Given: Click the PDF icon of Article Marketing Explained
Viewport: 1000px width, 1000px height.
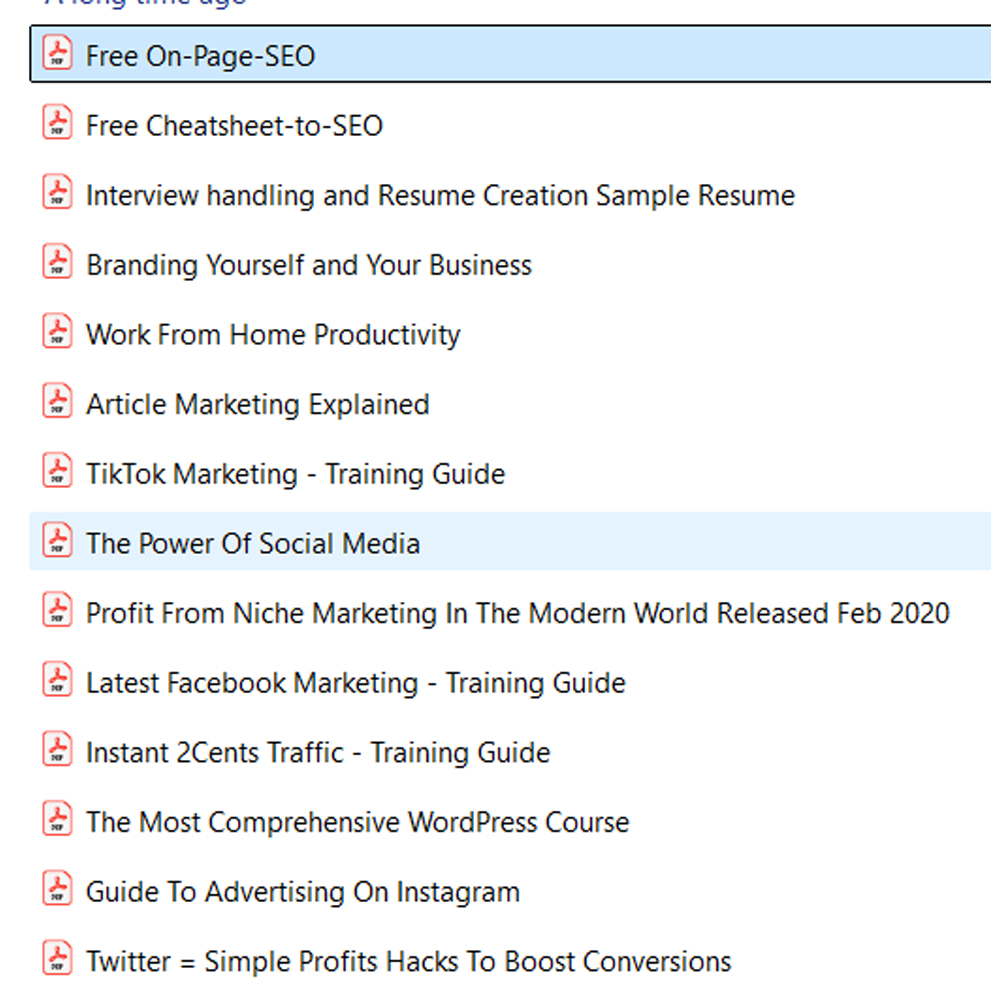Looking at the screenshot, I should pyautogui.click(x=58, y=403).
